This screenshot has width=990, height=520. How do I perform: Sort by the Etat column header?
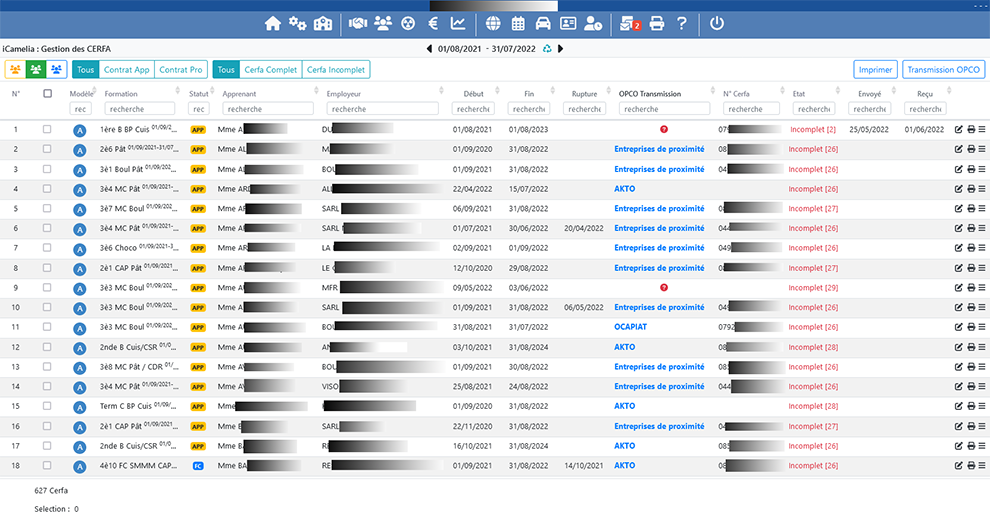click(x=799, y=94)
